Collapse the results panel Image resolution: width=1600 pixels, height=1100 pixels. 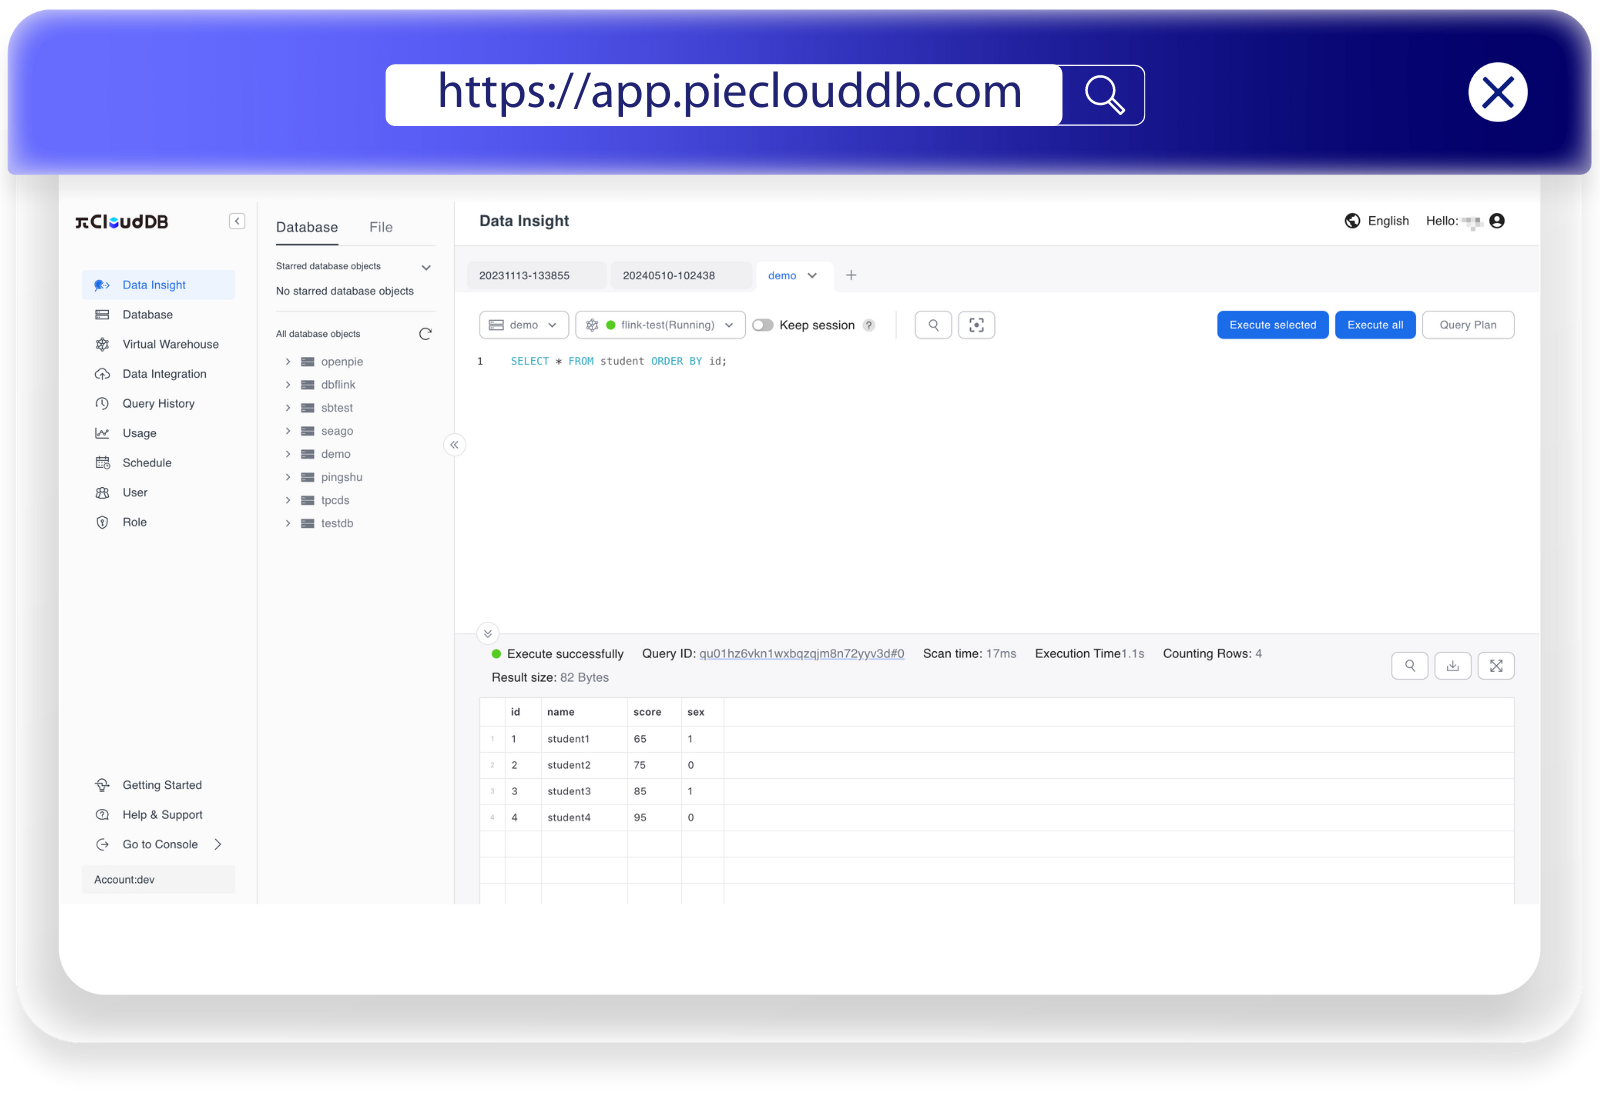pos(488,634)
